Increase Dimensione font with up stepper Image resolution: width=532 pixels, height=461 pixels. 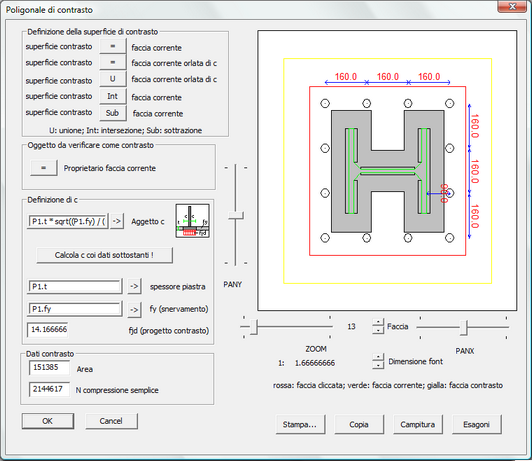(378, 357)
